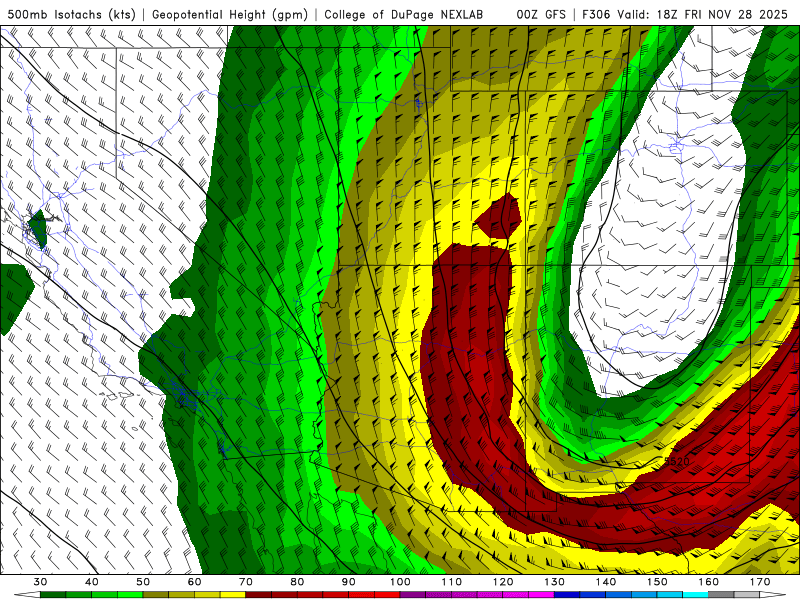Click the bright yellow colorbar swatch before 70
Image resolution: width=800 pixels, height=600 pixels.
[x=233, y=595]
